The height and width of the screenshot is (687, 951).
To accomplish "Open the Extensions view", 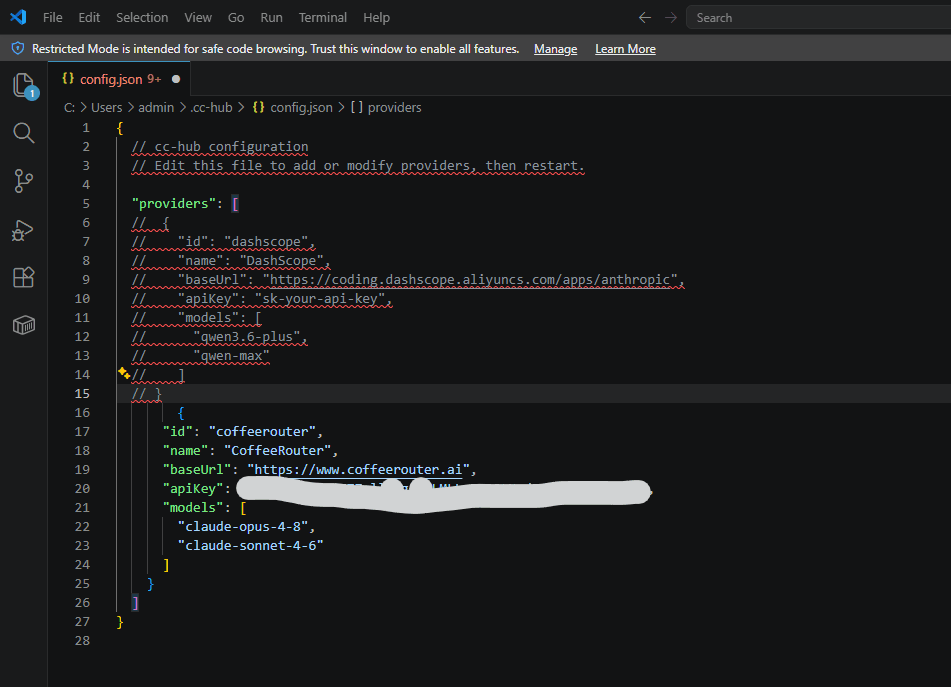I will pyautogui.click(x=24, y=278).
